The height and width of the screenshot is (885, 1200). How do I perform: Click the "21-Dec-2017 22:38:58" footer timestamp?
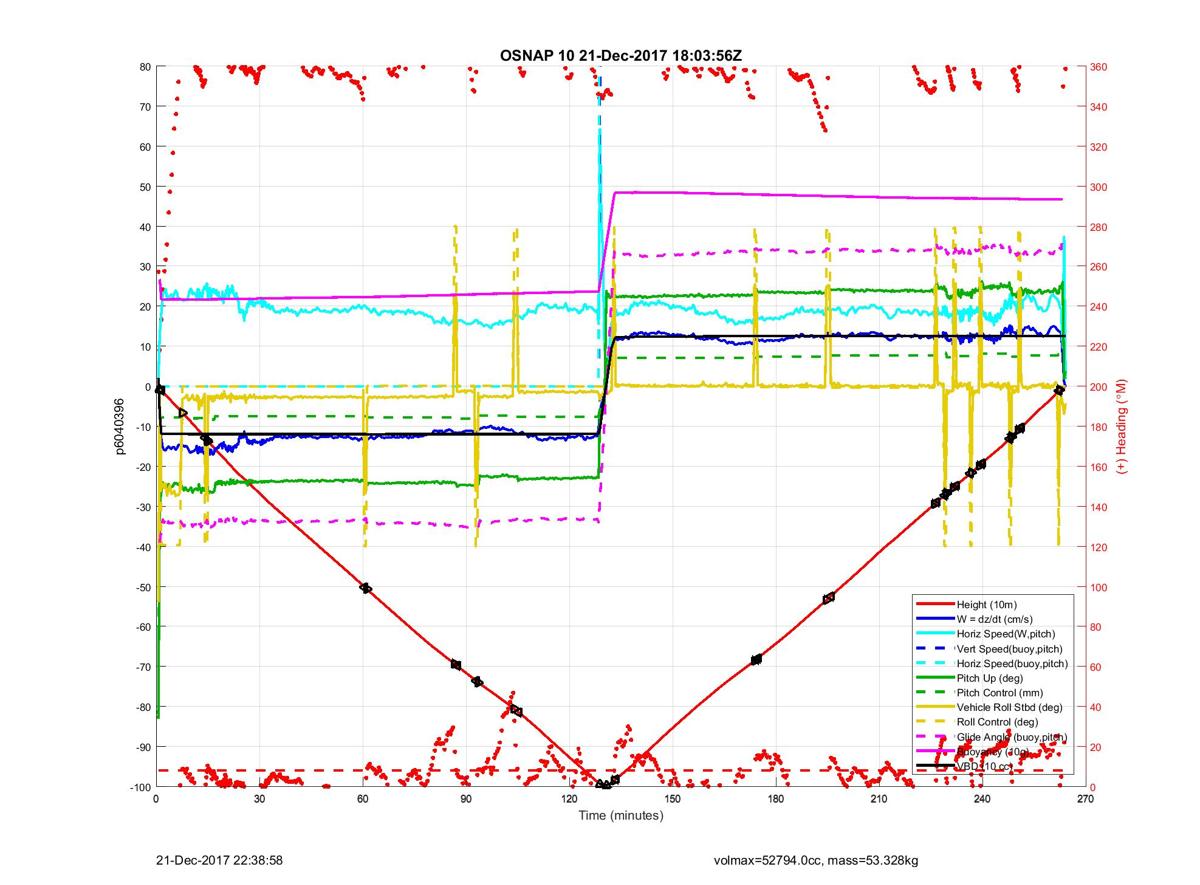[x=219, y=860]
